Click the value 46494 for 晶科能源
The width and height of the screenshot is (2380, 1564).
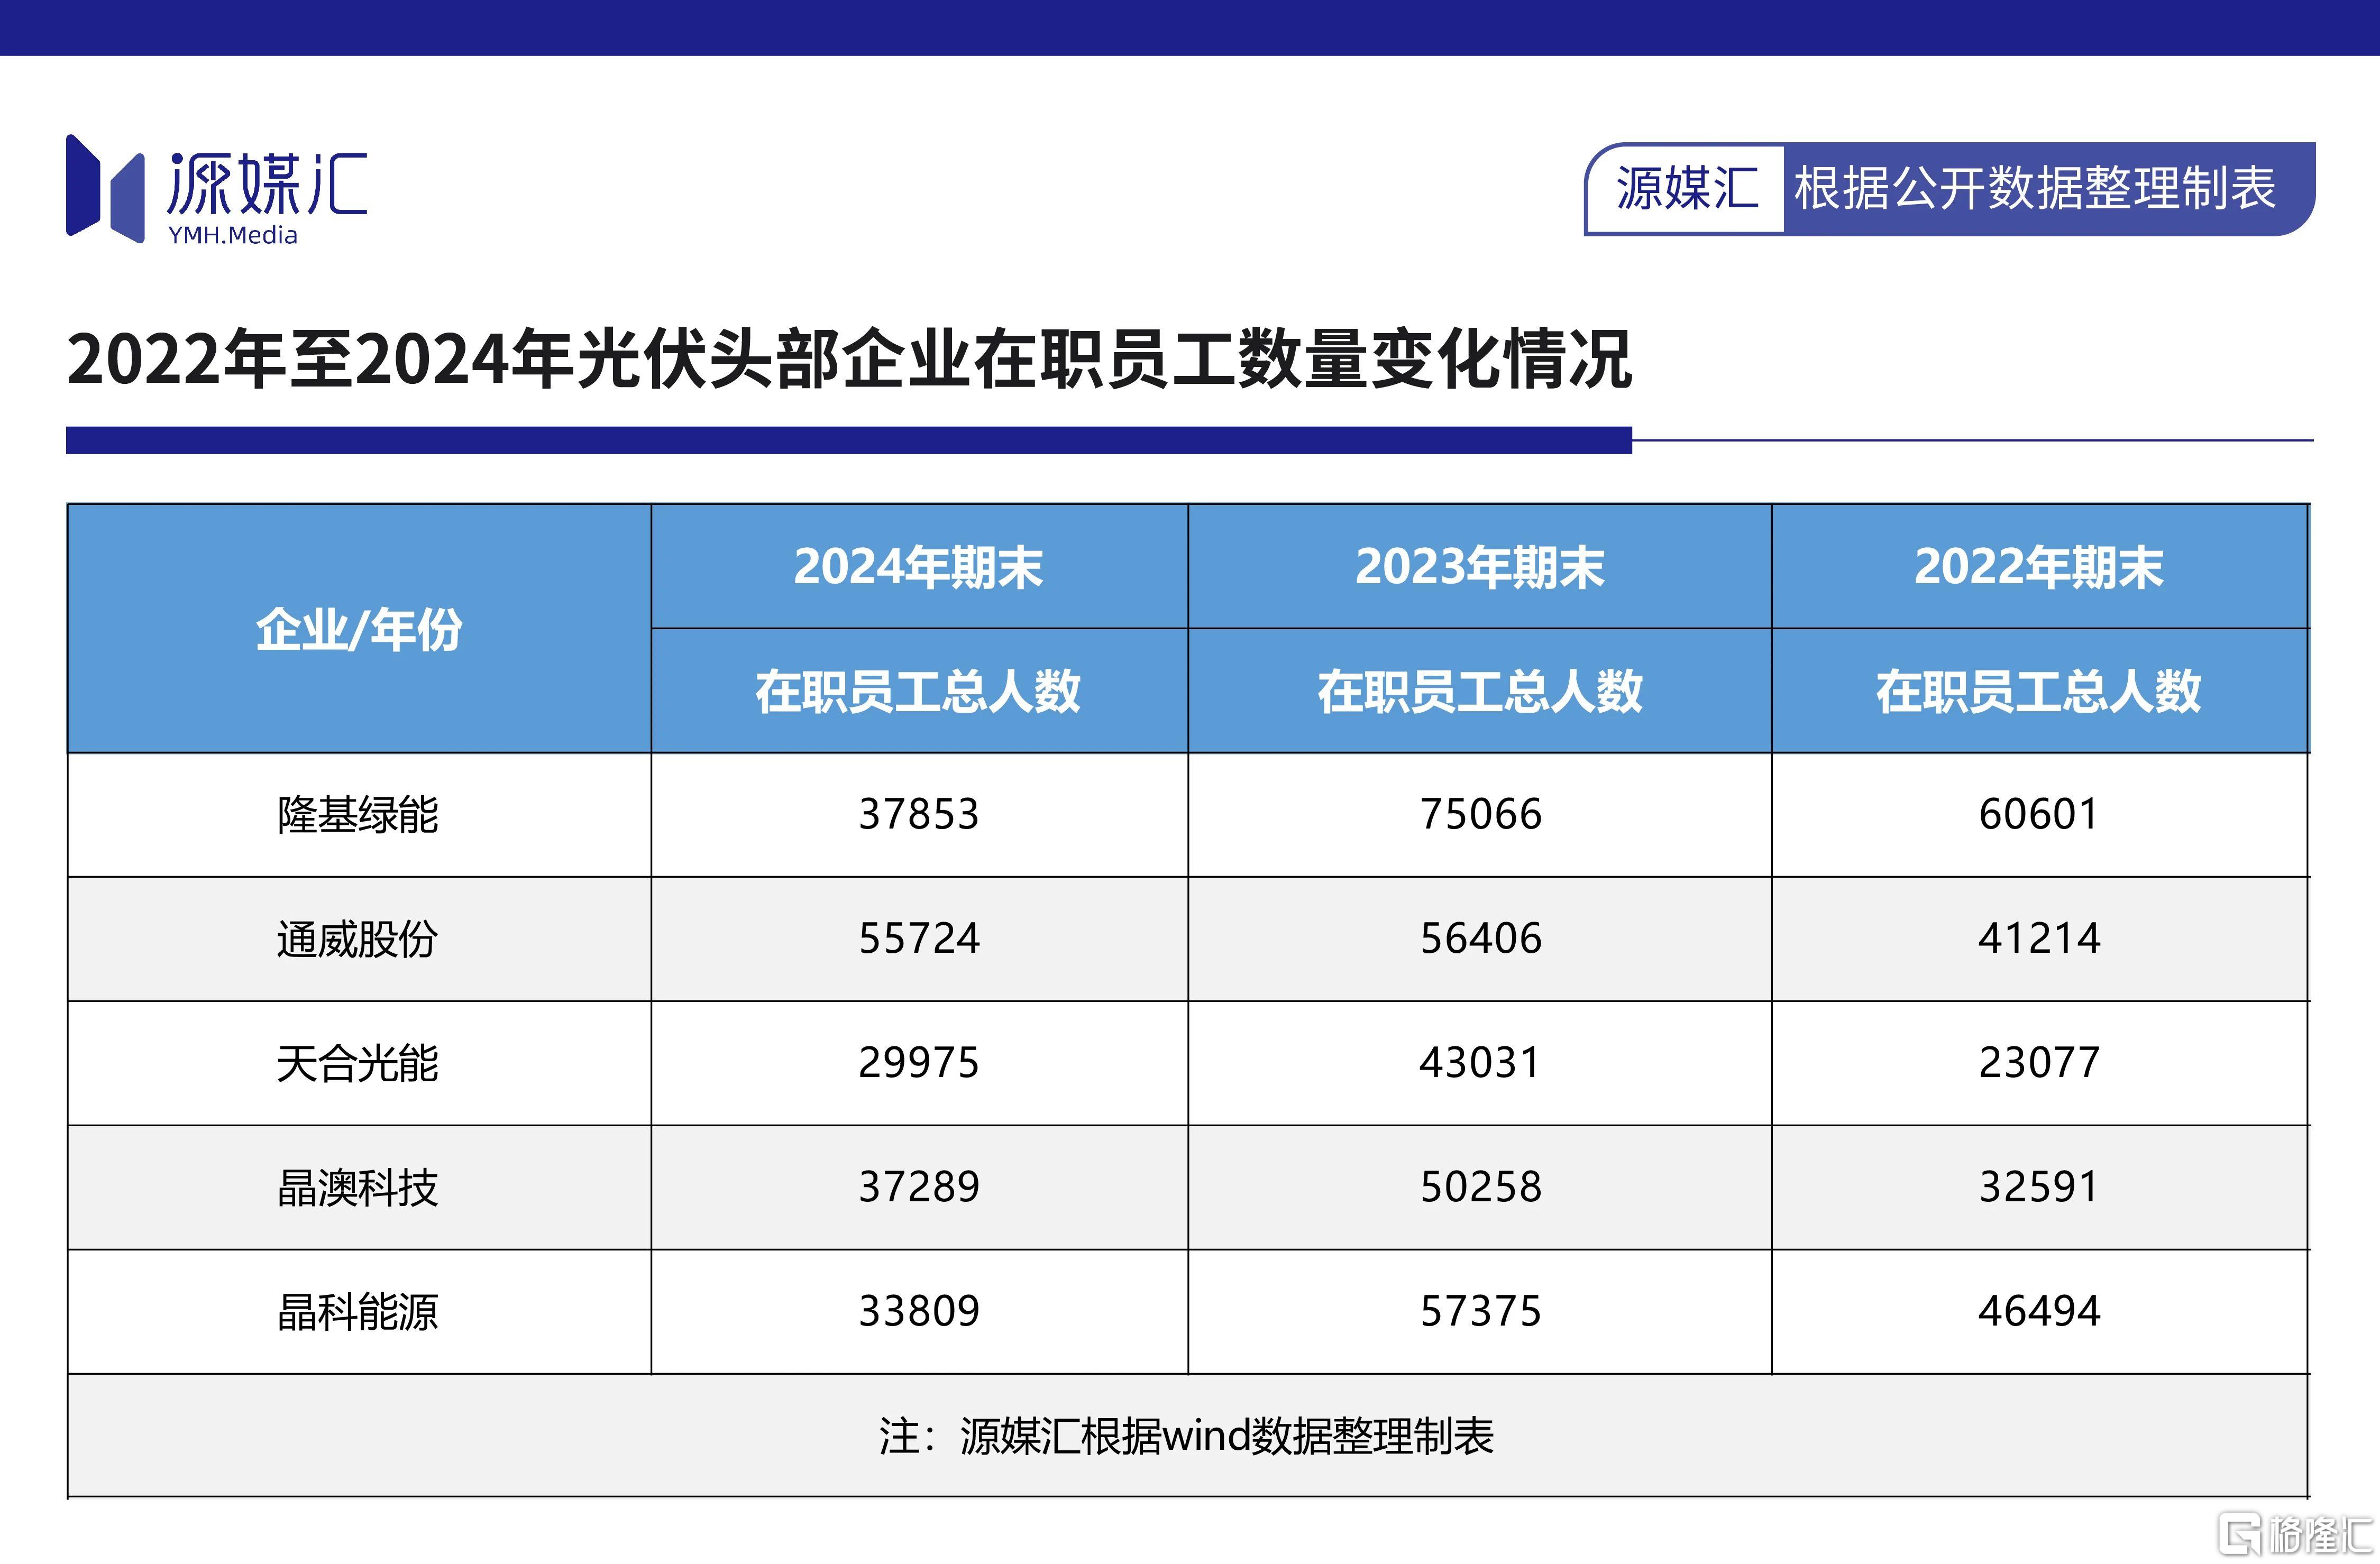click(2039, 1311)
